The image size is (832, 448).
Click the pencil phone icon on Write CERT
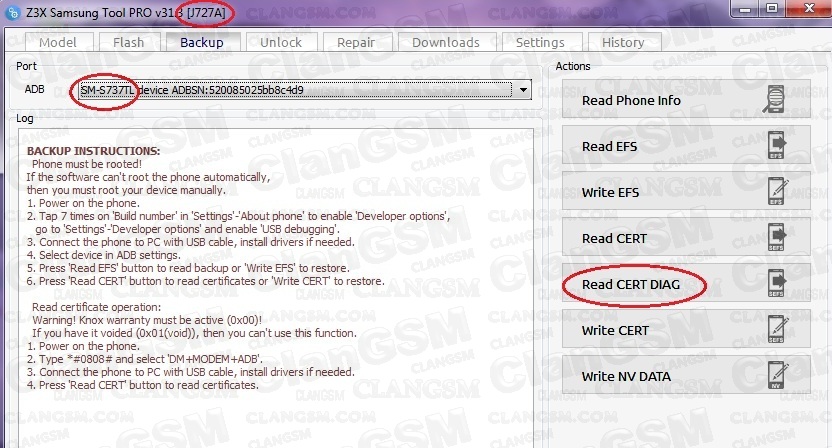click(x=777, y=329)
